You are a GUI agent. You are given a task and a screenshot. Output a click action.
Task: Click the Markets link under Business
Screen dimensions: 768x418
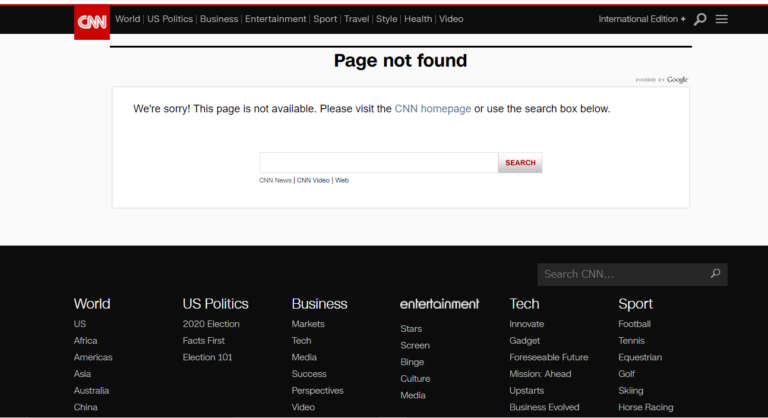pos(308,324)
